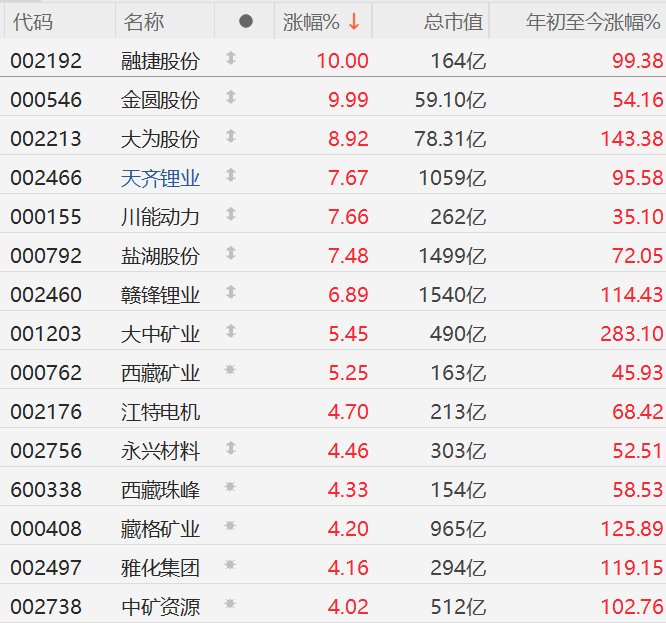Open the stock code 002192
666x623 pixels.
point(46,61)
